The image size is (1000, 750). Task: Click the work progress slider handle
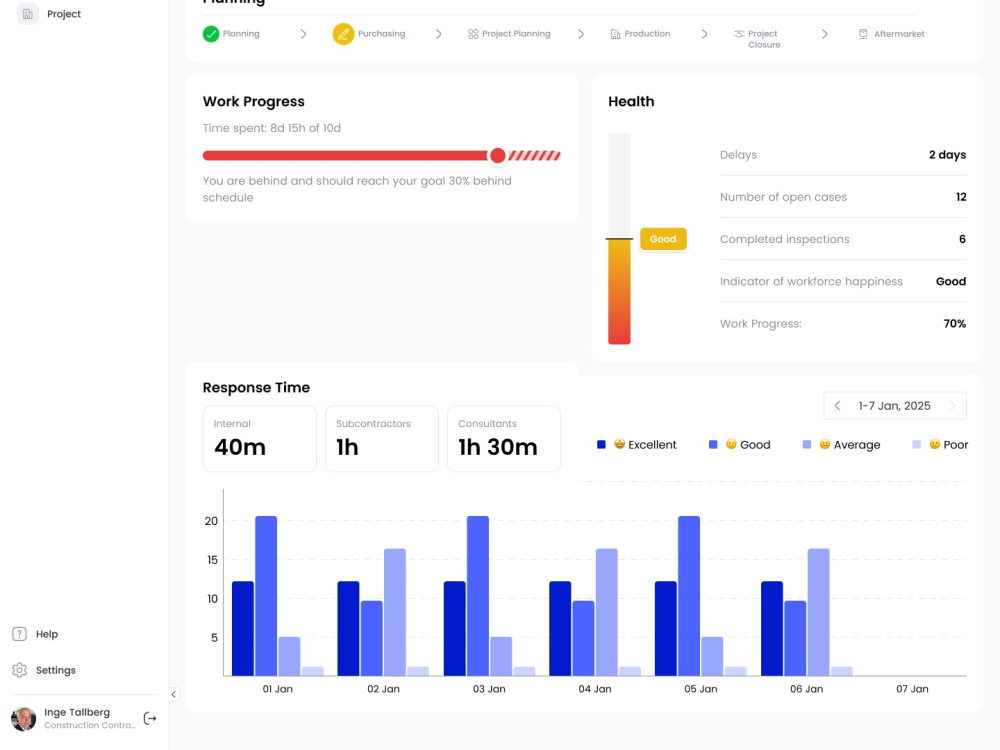pos(497,155)
